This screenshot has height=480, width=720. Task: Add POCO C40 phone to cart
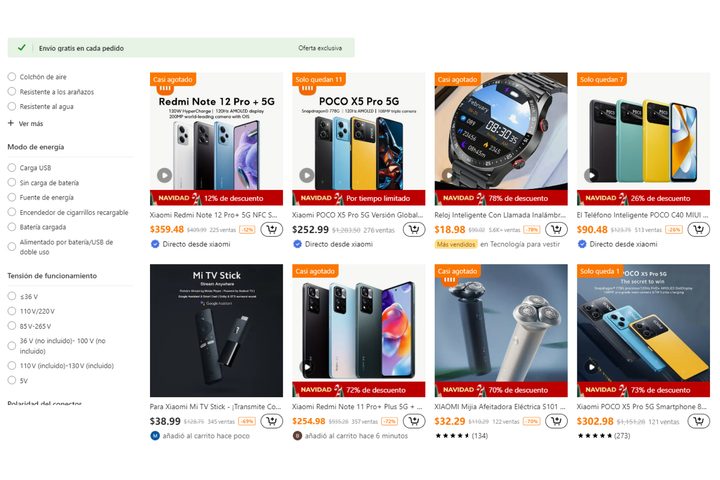click(698, 230)
